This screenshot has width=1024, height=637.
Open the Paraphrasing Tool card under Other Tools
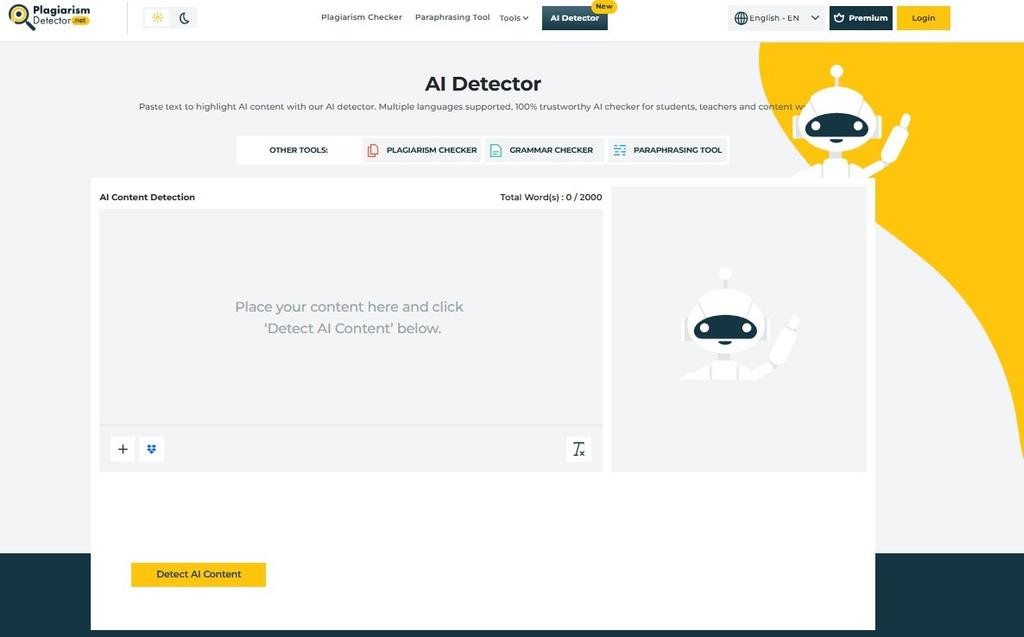point(668,150)
